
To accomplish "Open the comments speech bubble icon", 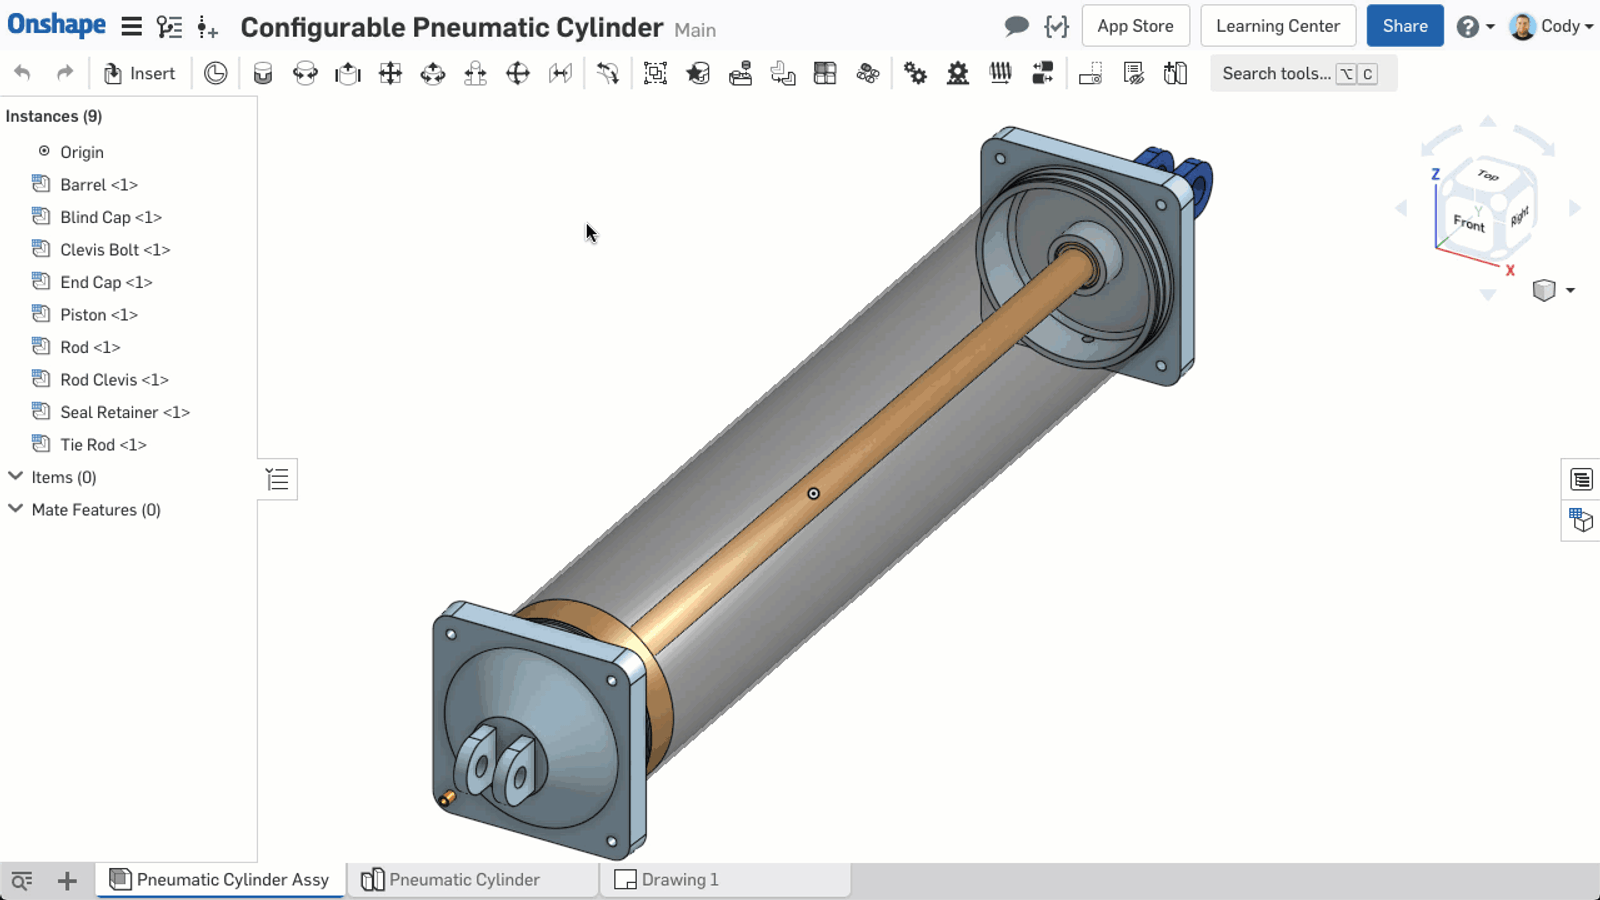I will [x=1016, y=26].
